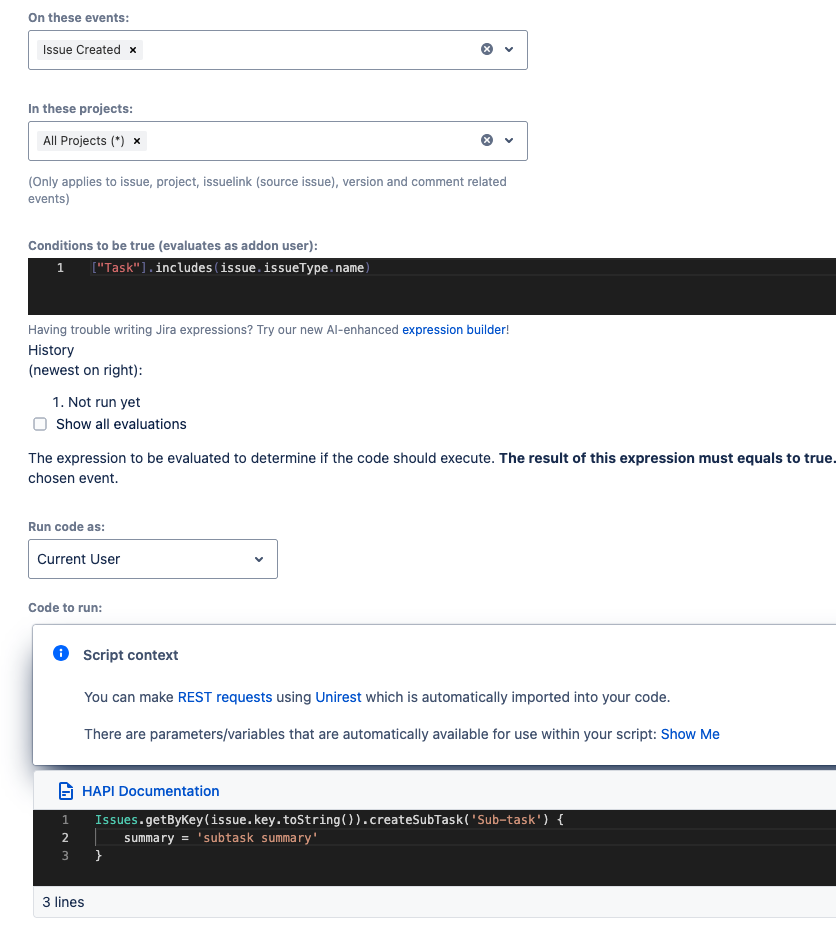The width and height of the screenshot is (836, 927).
Task: Open the Run code as dropdown
Action: coord(152,558)
